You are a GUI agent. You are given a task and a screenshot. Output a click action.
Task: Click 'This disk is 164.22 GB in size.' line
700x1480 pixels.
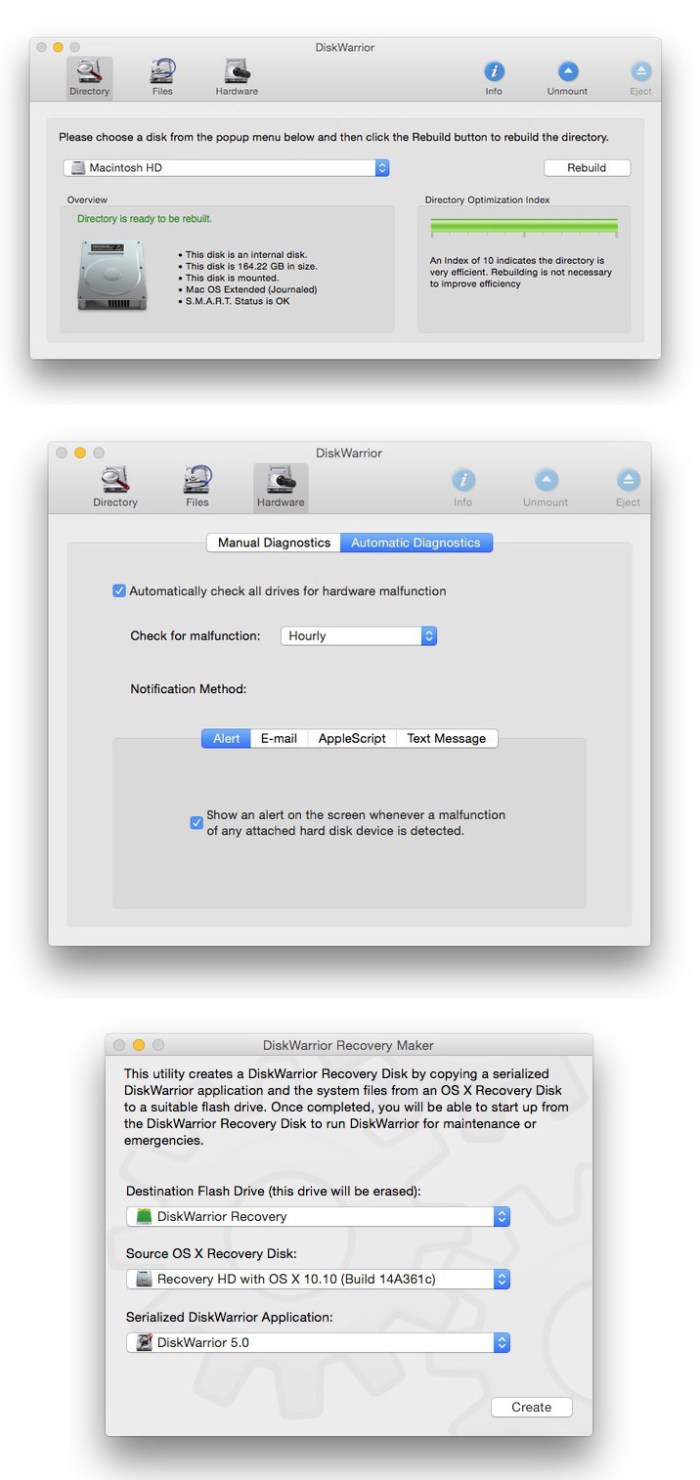coord(249,267)
